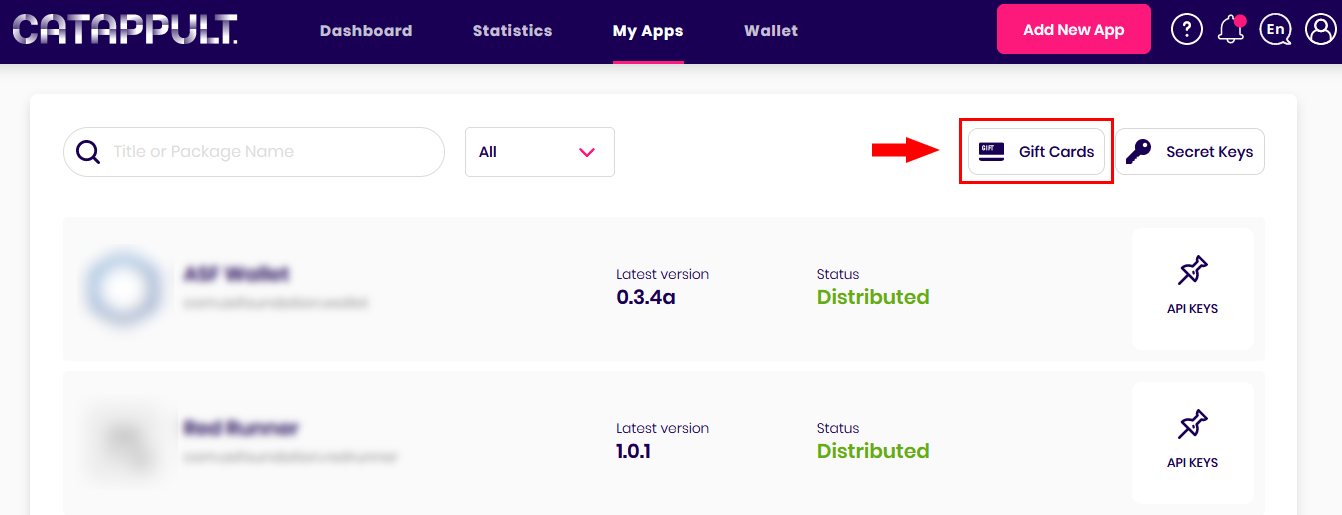Click the search magnifier icon
The image size is (1342, 515).
pyautogui.click(x=88, y=152)
